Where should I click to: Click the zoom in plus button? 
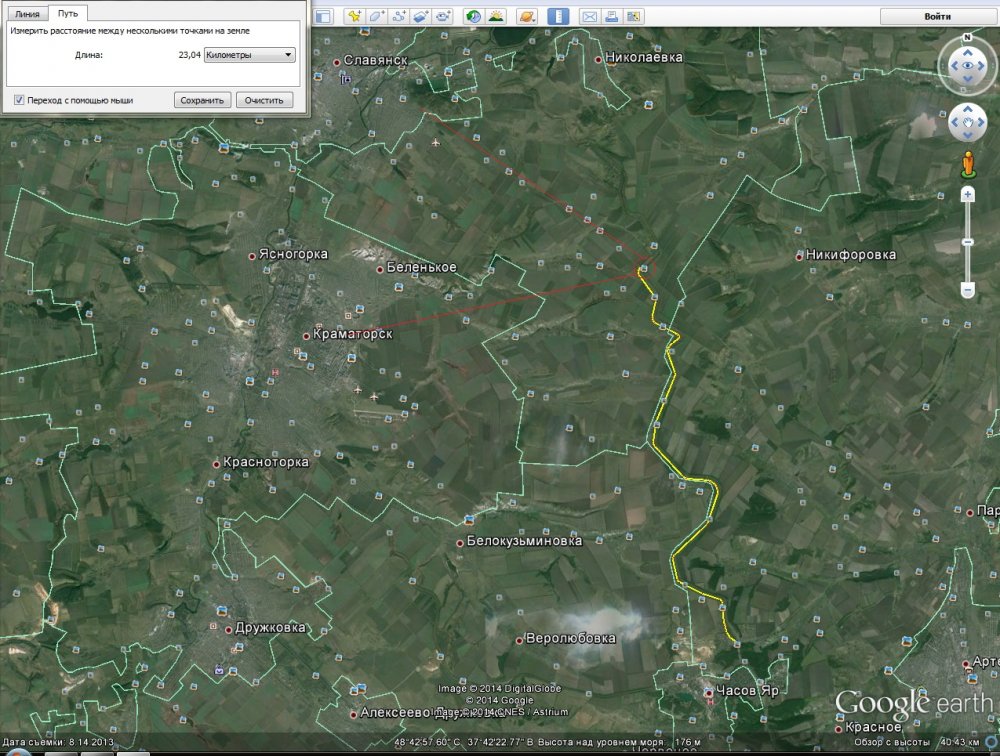(967, 194)
